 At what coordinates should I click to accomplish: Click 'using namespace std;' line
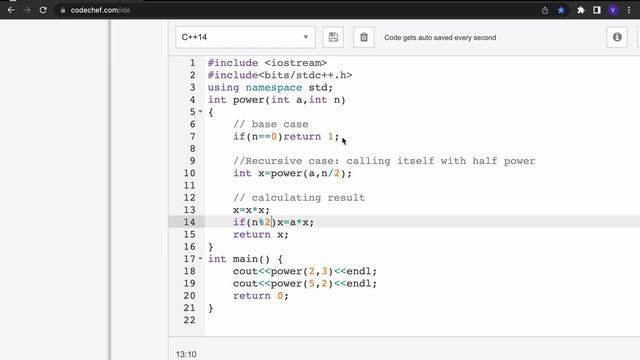click(x=270, y=87)
